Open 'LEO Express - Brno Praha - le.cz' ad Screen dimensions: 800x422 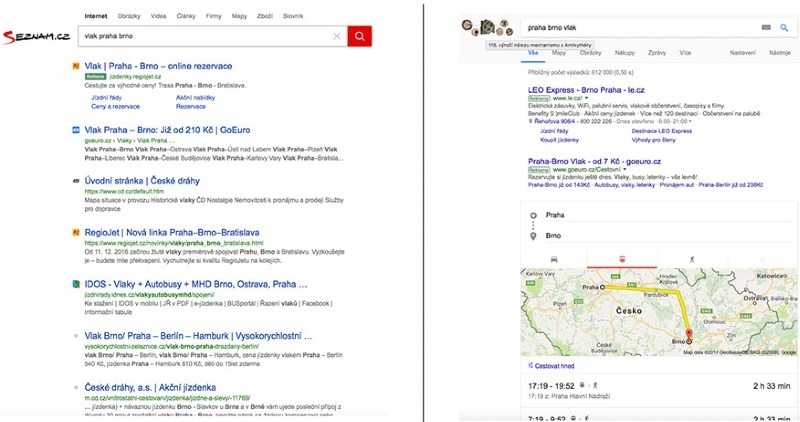[x=586, y=90]
